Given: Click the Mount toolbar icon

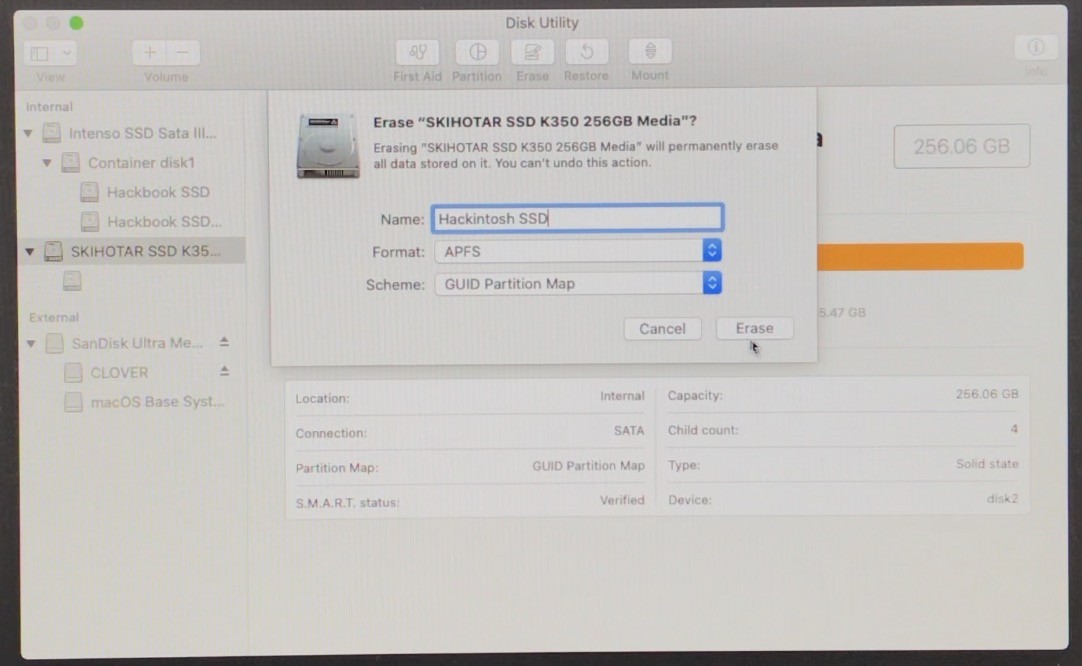Looking at the screenshot, I should coord(650,52).
